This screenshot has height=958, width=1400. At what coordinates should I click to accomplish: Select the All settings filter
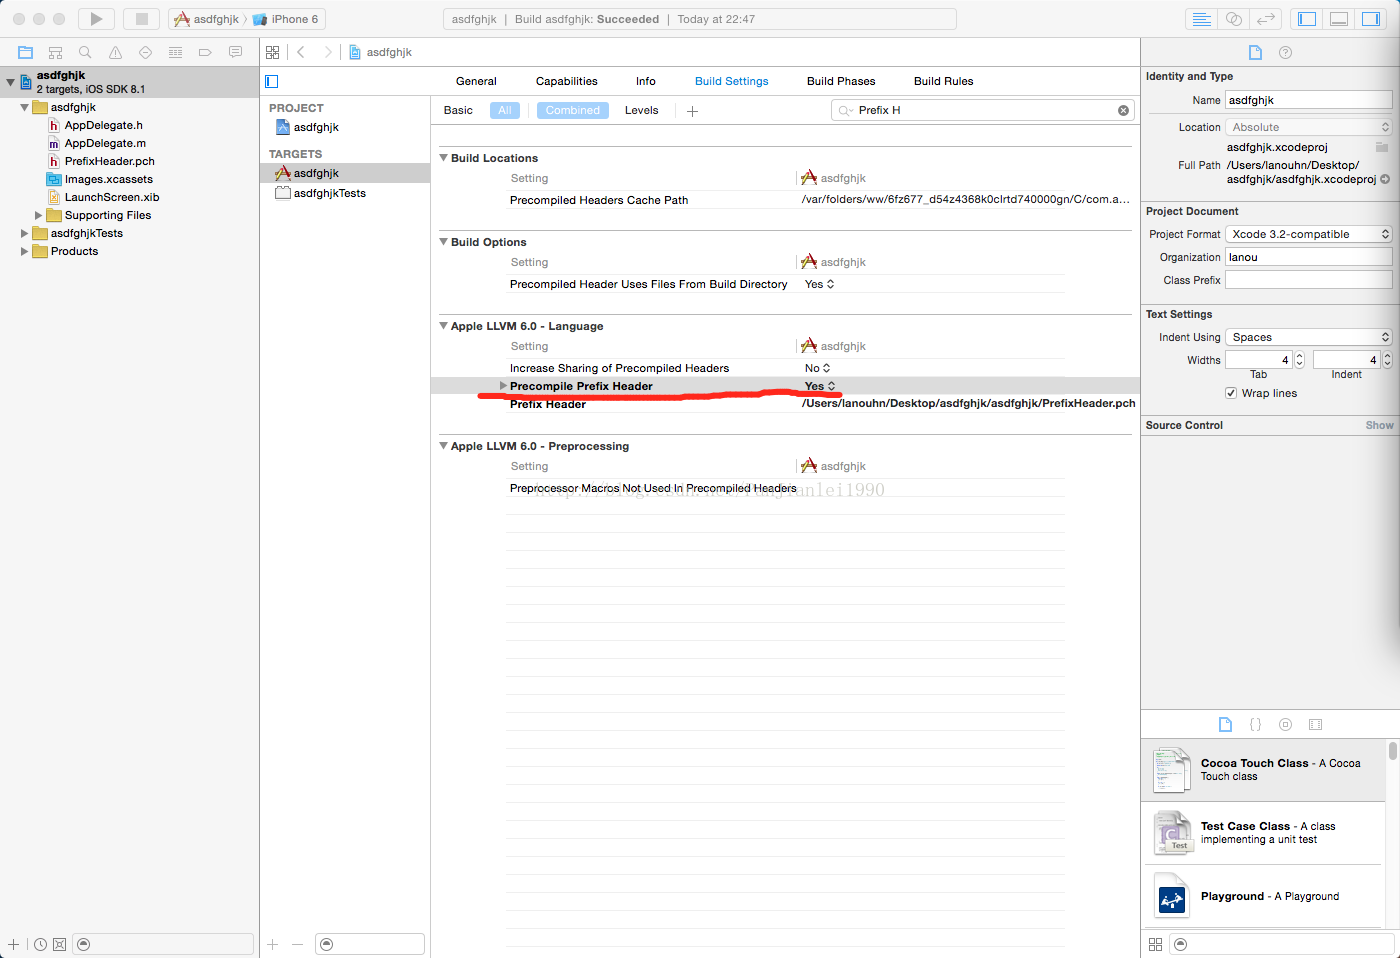pyautogui.click(x=505, y=110)
